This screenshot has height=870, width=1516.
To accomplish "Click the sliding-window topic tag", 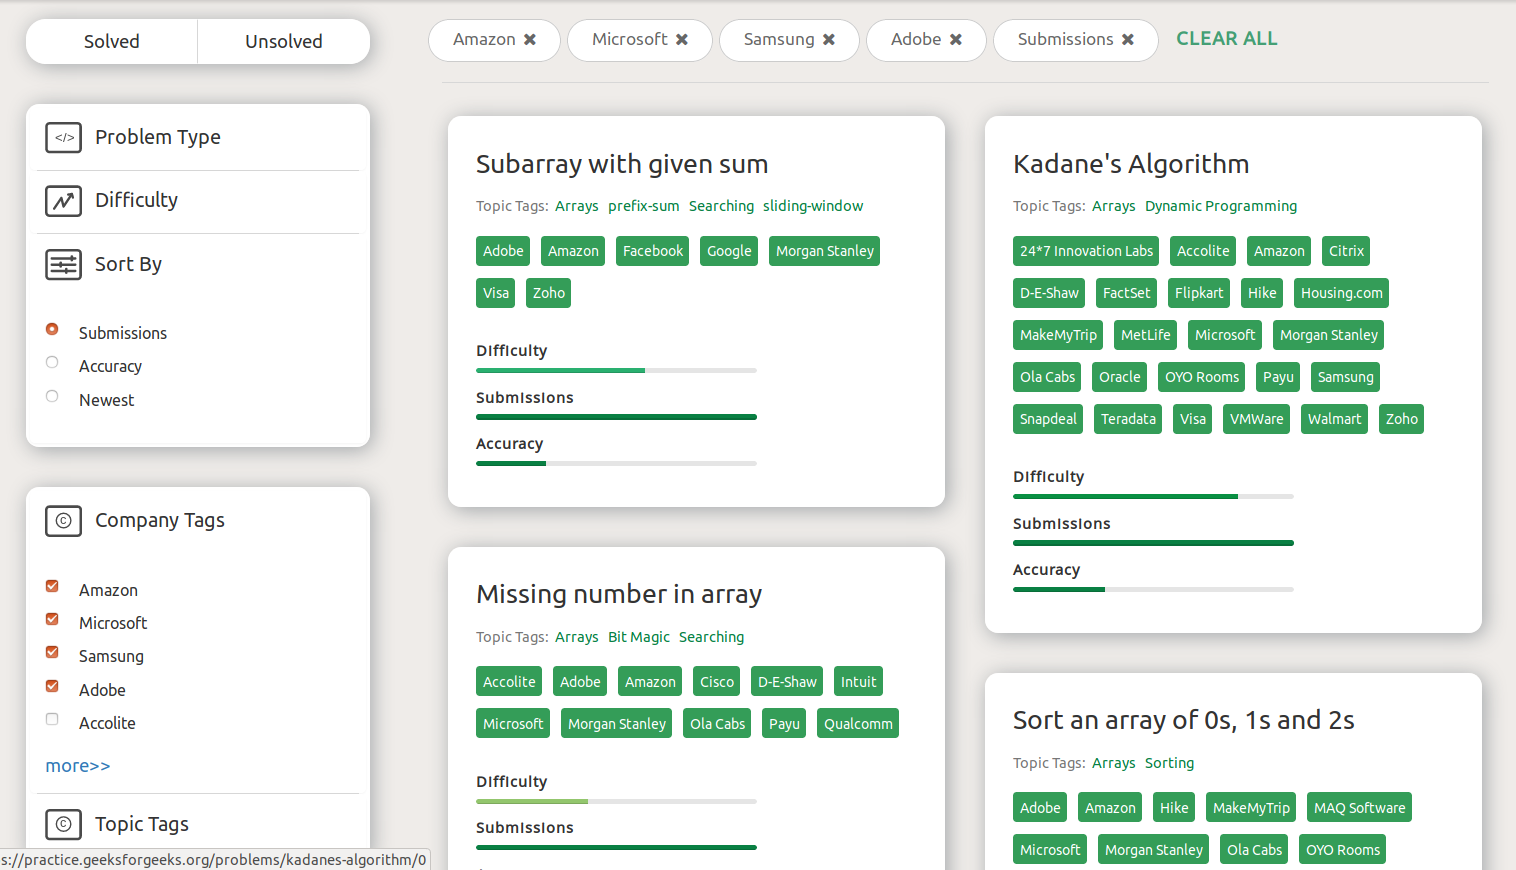I will point(813,206).
